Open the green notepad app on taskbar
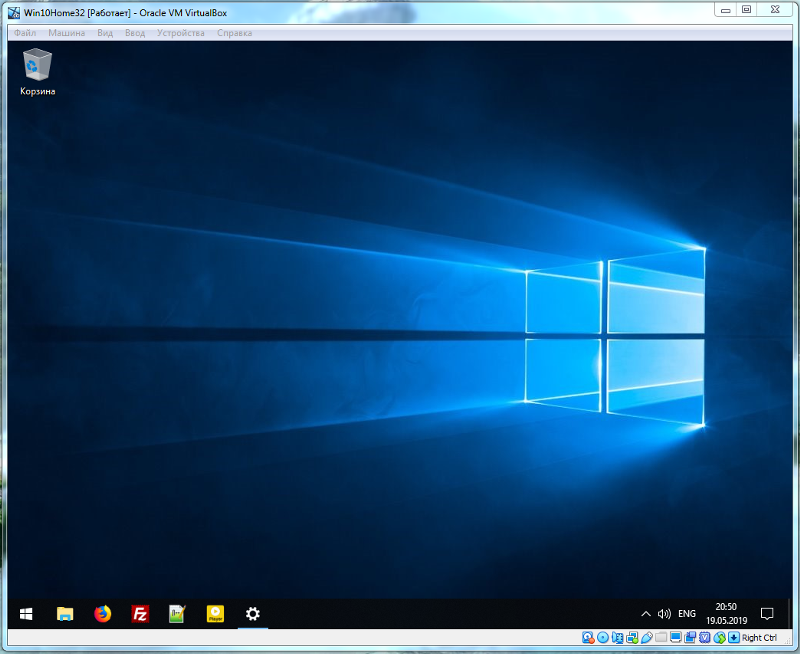Viewport: 800px width, 654px height. pos(177,614)
